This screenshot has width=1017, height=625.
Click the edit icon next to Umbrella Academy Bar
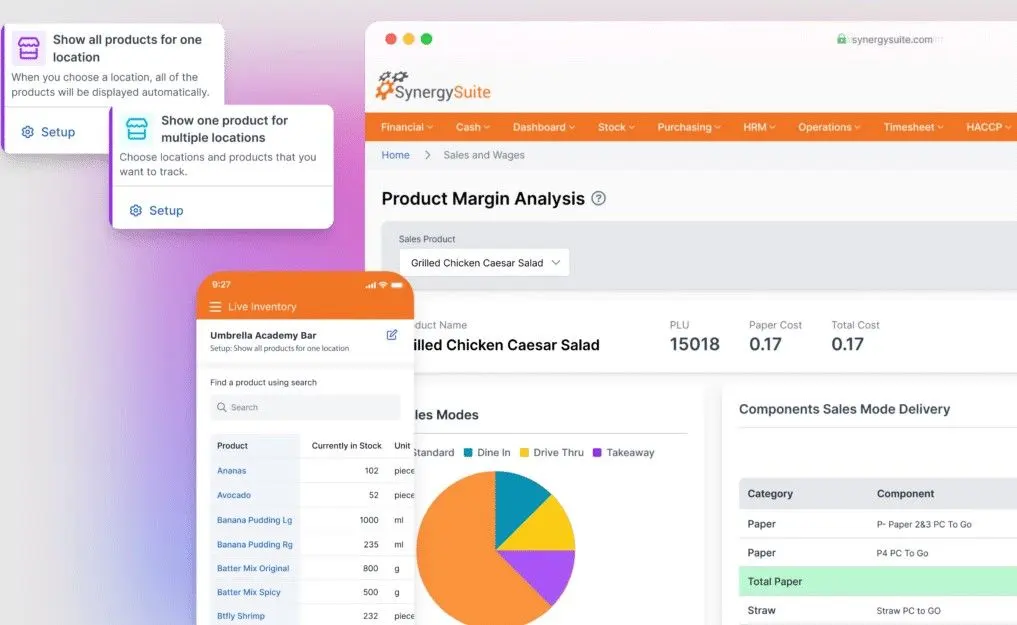[x=392, y=335]
